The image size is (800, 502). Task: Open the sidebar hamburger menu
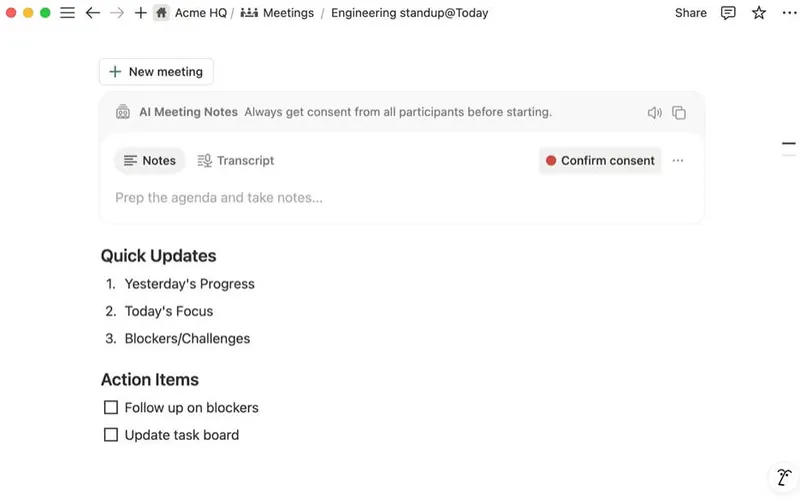(68, 13)
